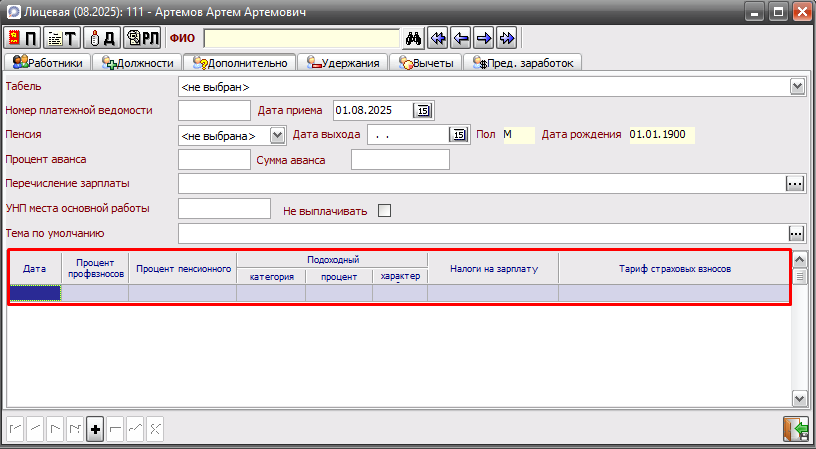Jump to the last record arrow
Image resolution: width=816 pixels, height=449 pixels.
506,39
